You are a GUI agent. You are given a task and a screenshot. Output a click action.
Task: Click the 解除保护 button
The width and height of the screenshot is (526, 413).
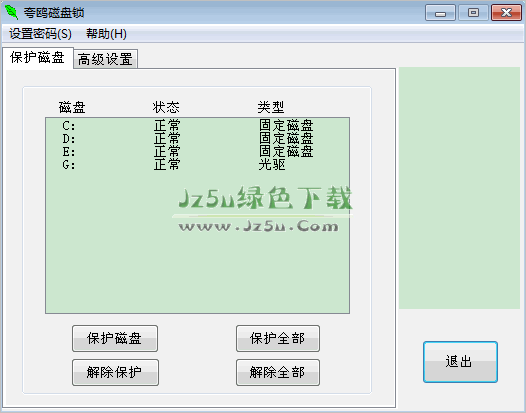115,372
